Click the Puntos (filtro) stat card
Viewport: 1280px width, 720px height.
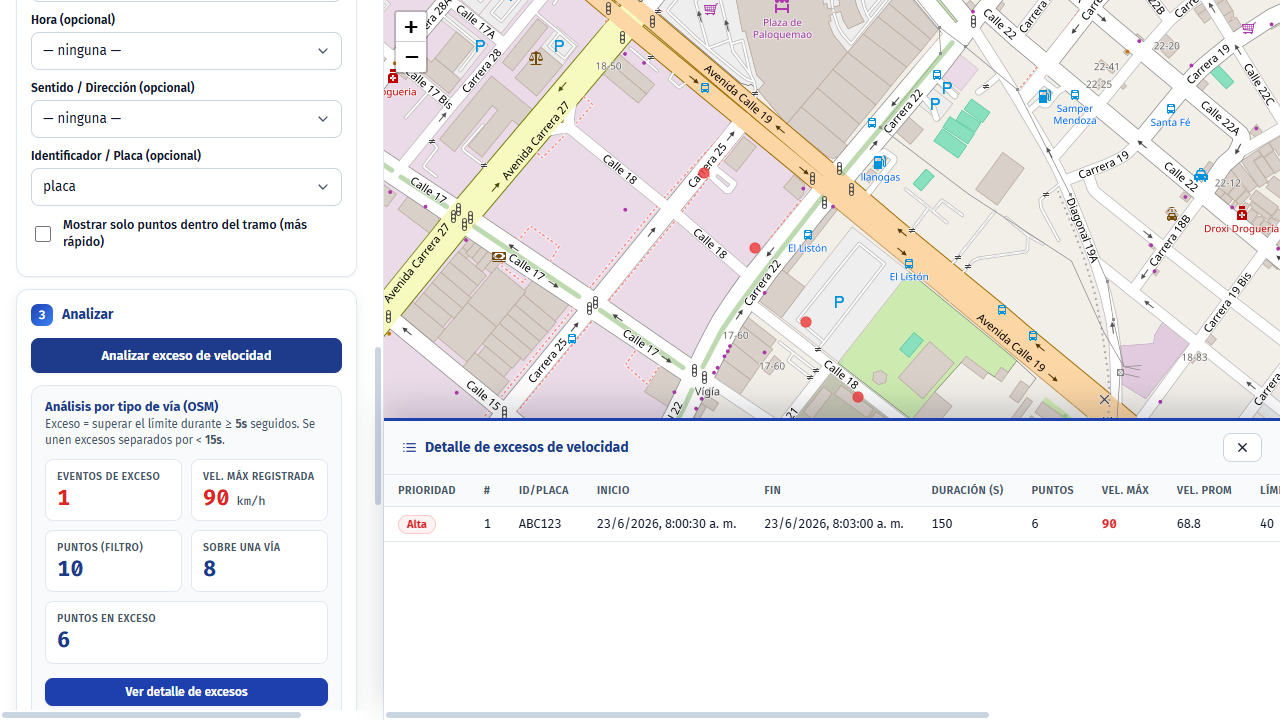point(113,561)
